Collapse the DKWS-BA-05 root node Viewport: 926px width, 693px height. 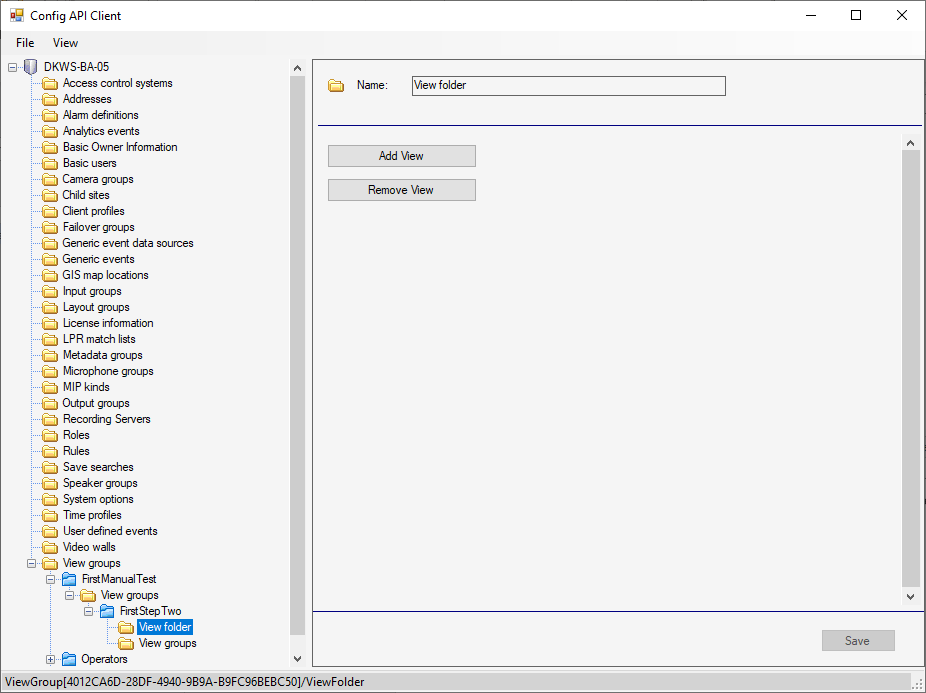coord(13,67)
